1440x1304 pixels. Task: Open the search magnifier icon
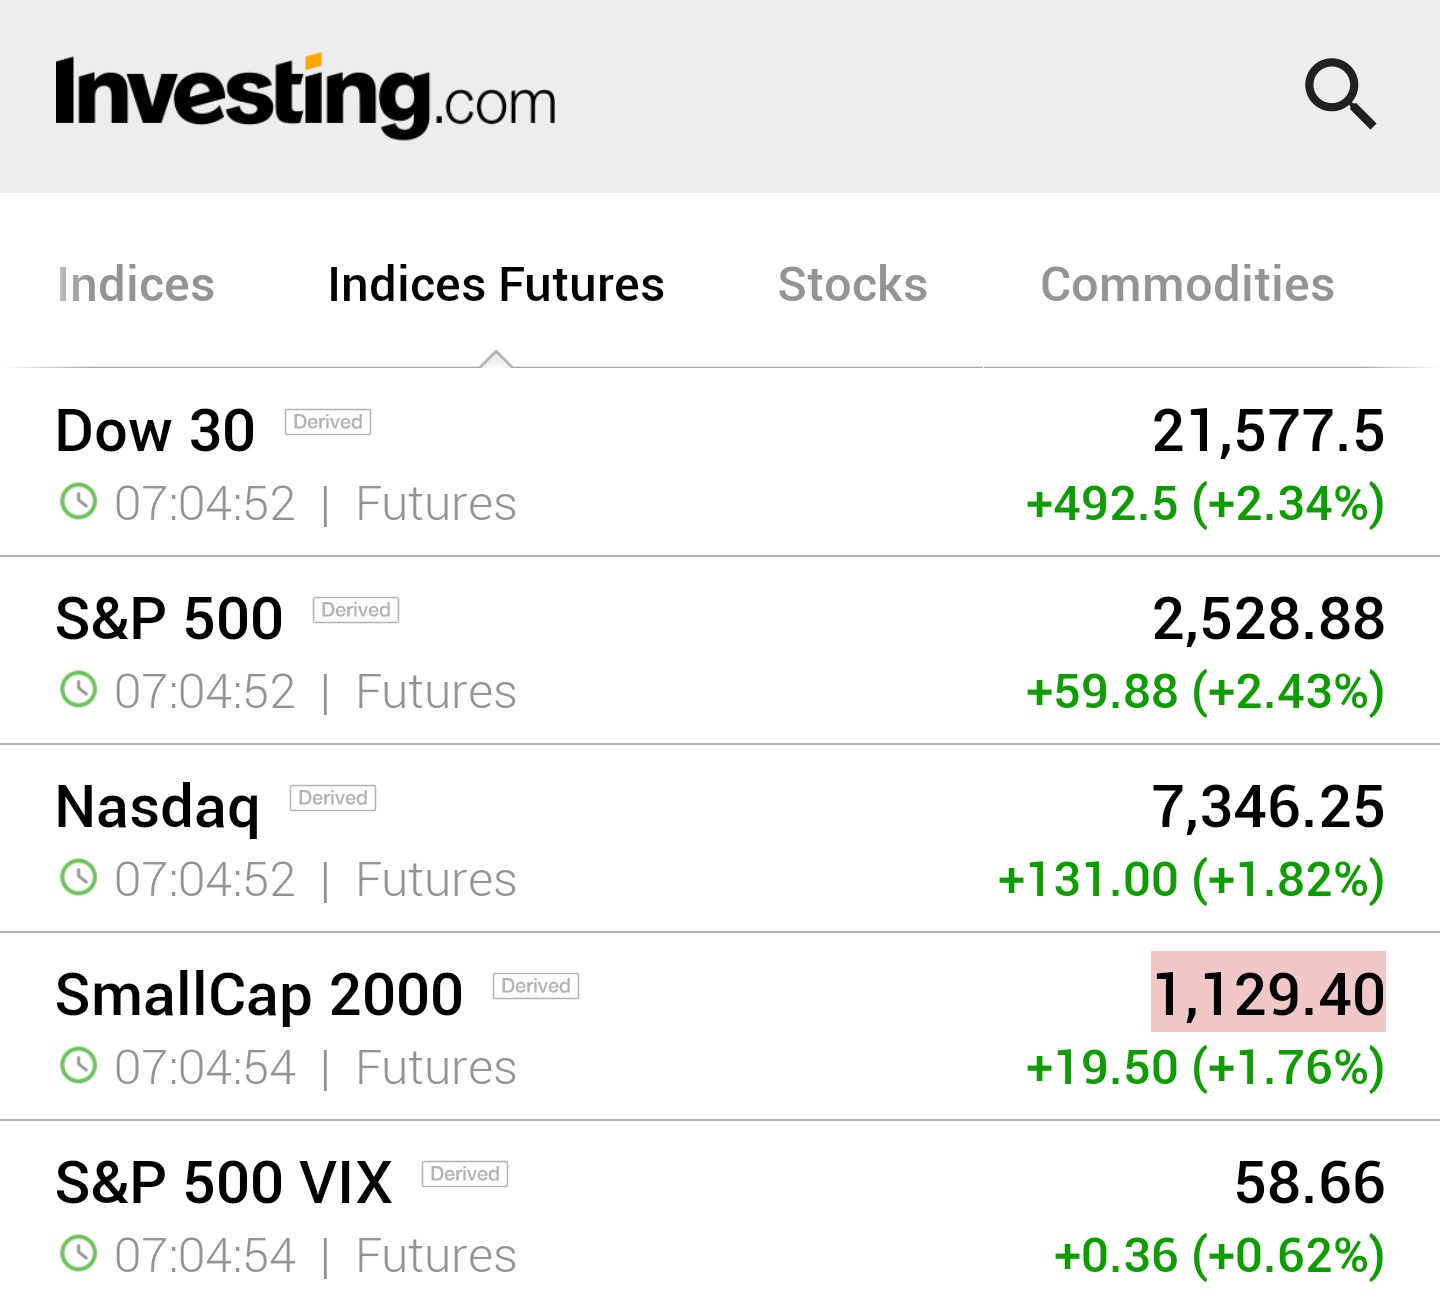(1340, 95)
